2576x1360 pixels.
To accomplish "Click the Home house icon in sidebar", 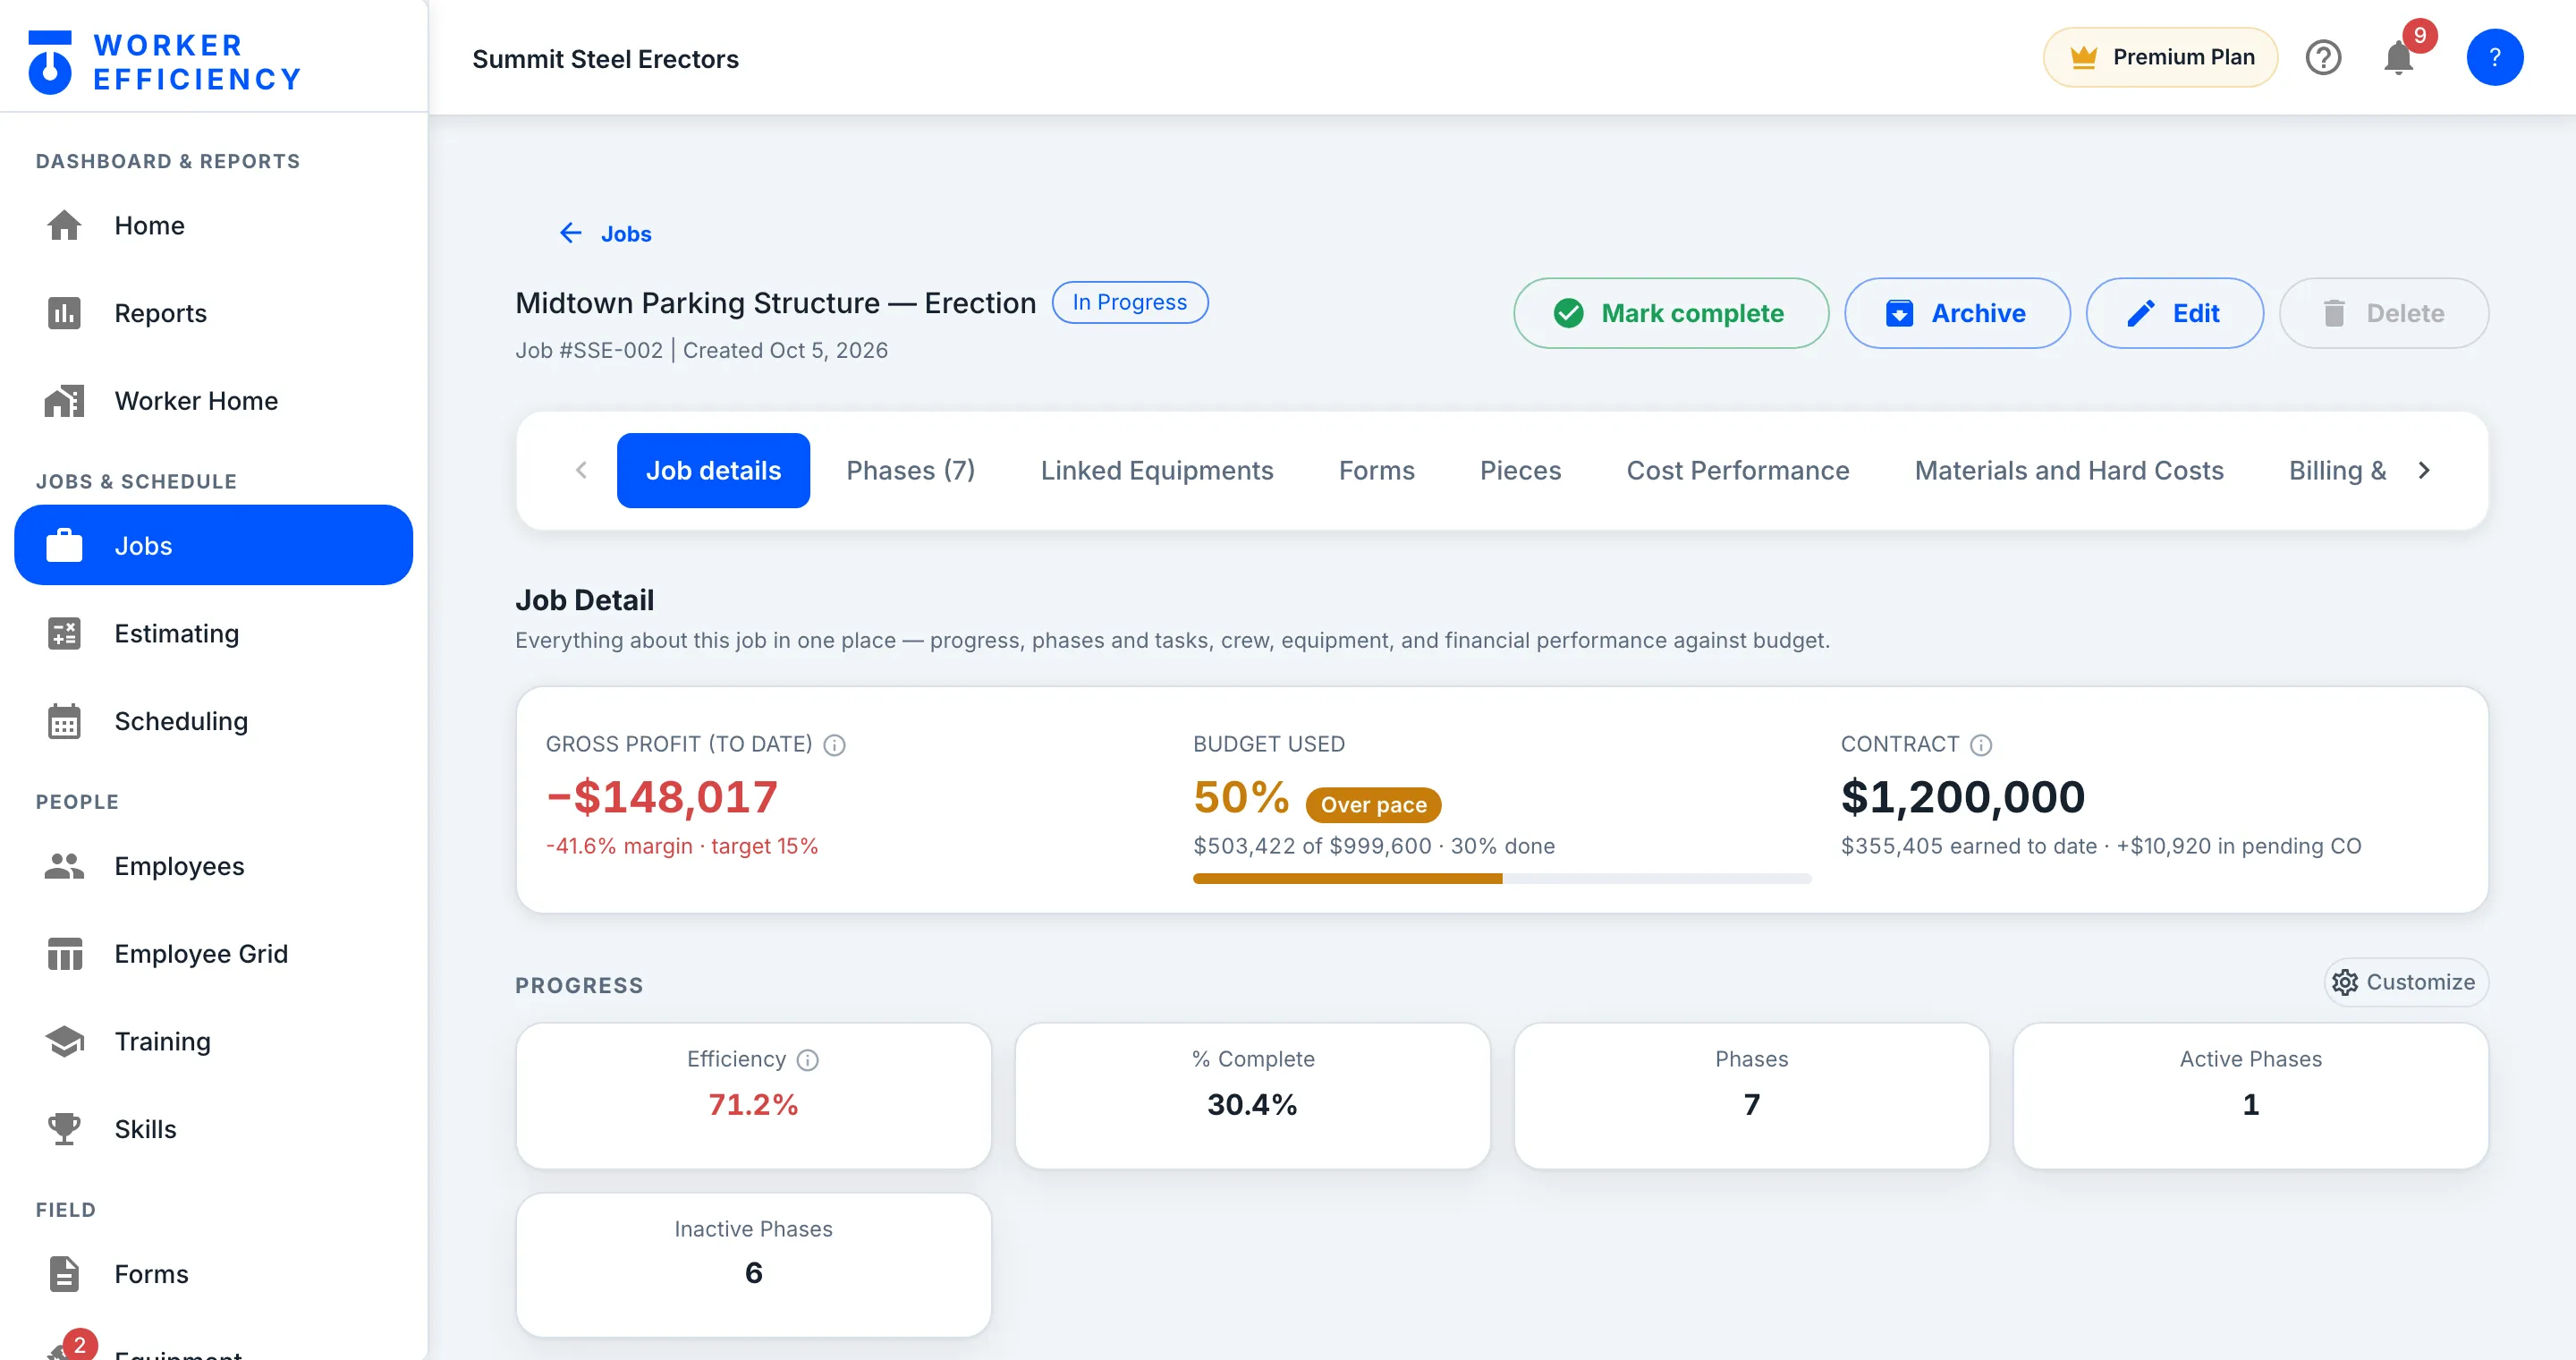I will (x=64, y=225).
